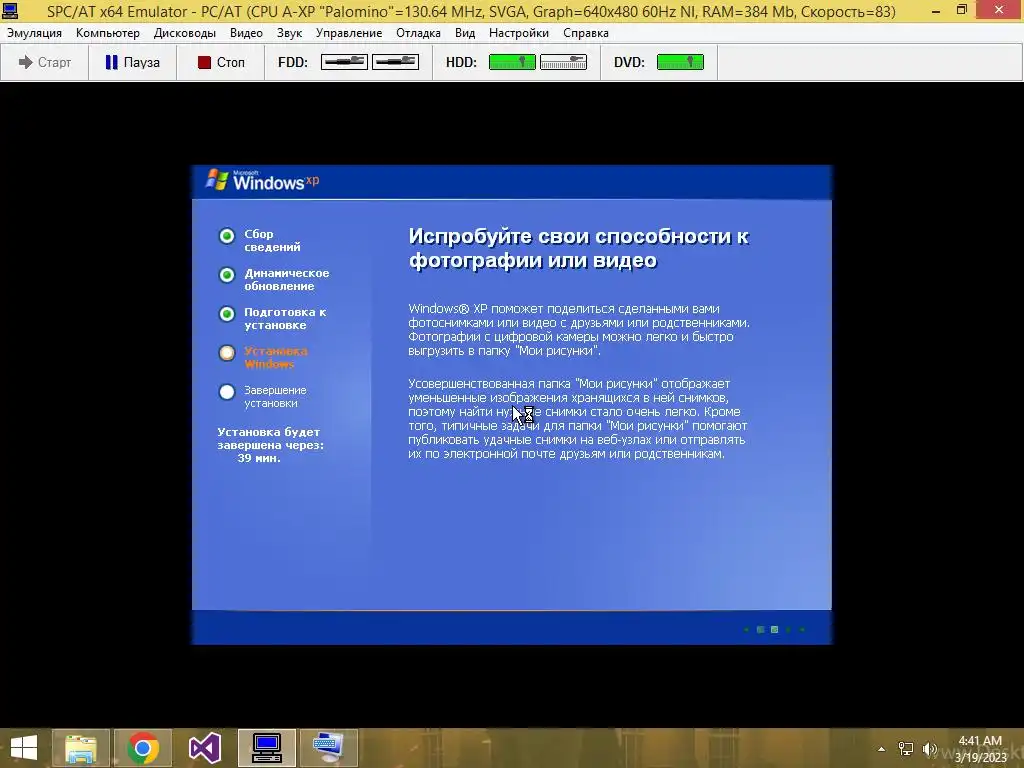Click the Windows XP logo in setup
This screenshot has width=1024, height=768.
click(x=263, y=180)
